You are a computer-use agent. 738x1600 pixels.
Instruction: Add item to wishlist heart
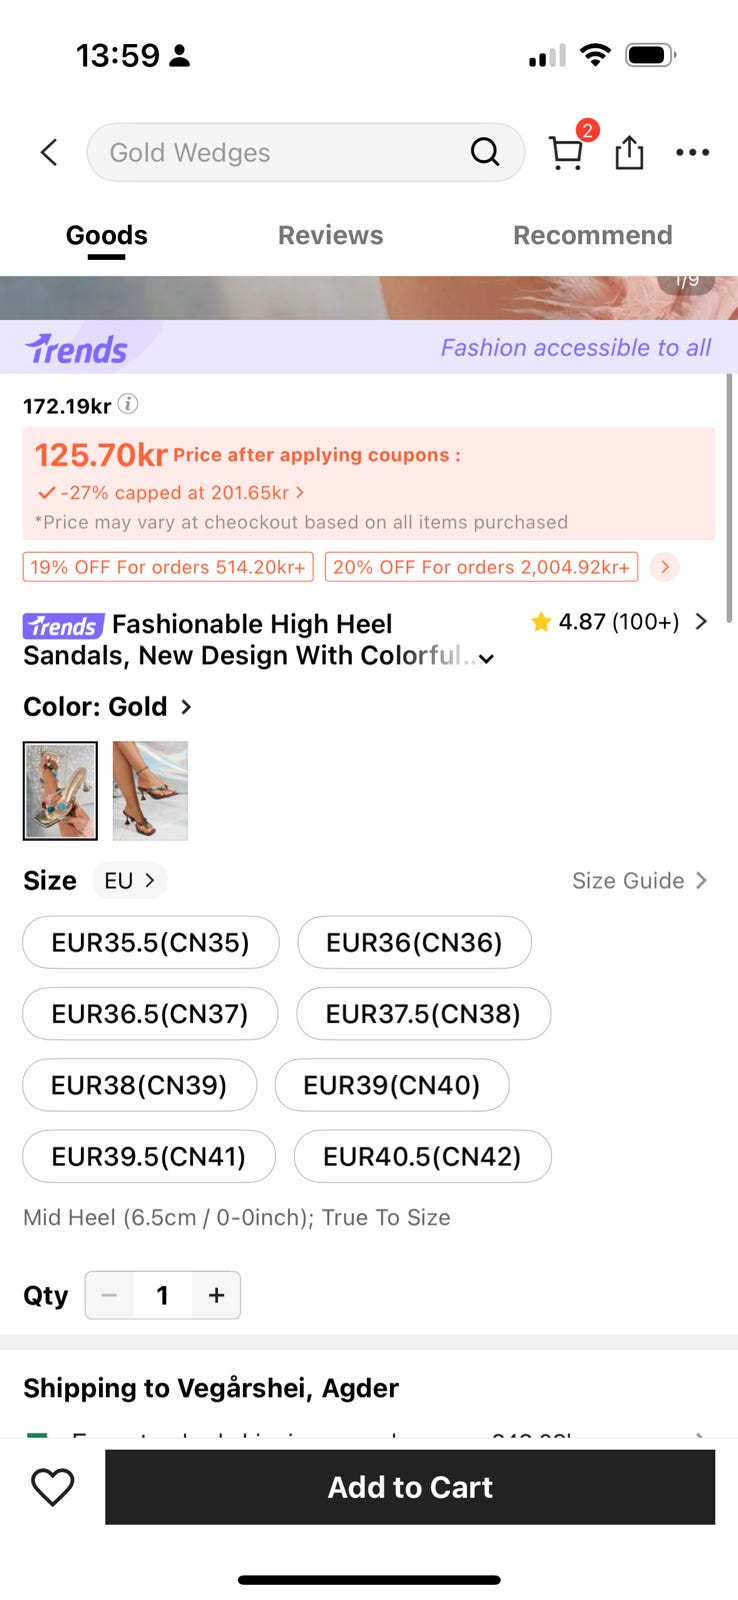pyautogui.click(x=53, y=1487)
